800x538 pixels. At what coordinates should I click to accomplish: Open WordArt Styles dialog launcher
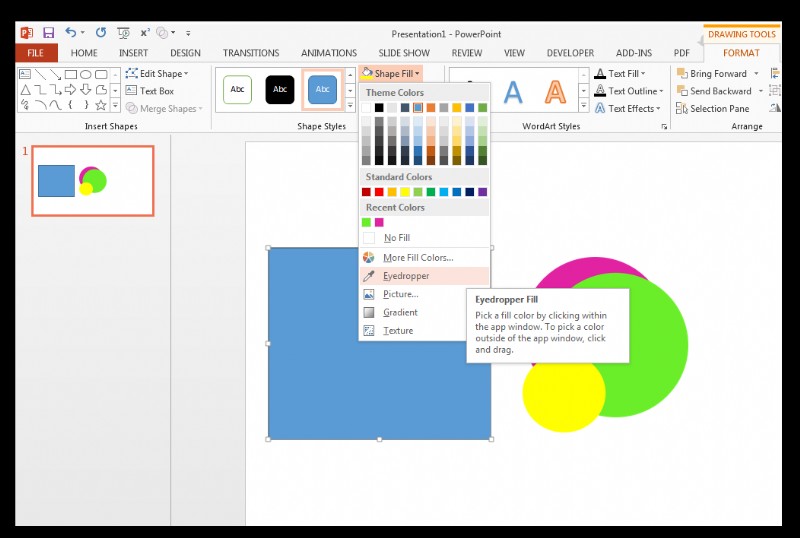pos(664,127)
